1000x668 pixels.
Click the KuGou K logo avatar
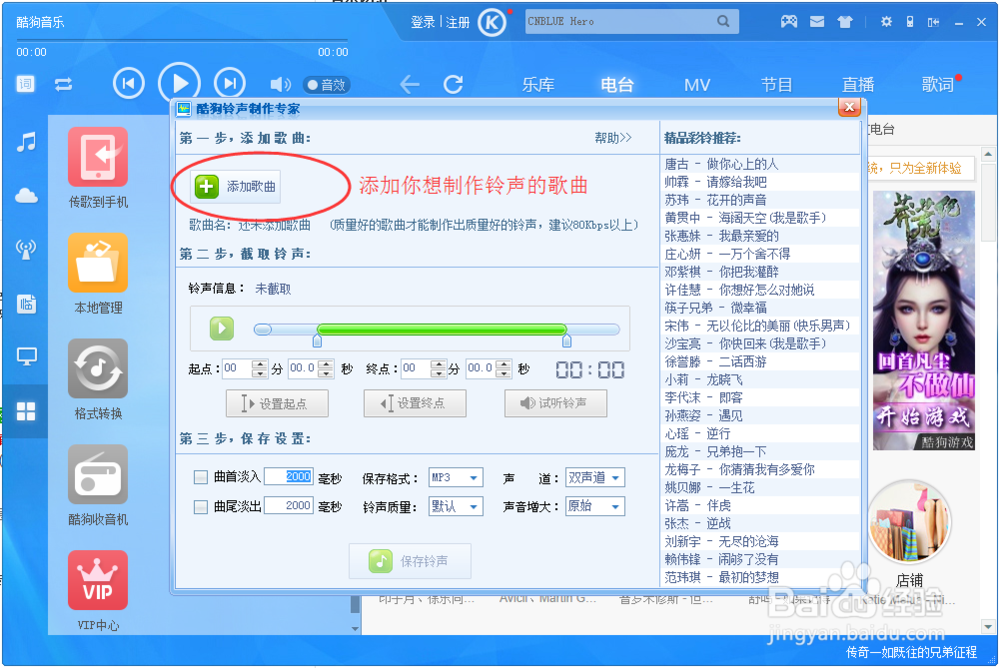click(x=492, y=23)
